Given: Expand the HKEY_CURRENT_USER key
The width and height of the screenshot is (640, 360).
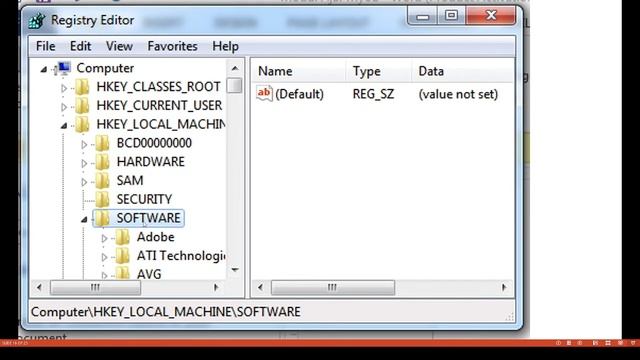Looking at the screenshot, I should [x=64, y=107].
